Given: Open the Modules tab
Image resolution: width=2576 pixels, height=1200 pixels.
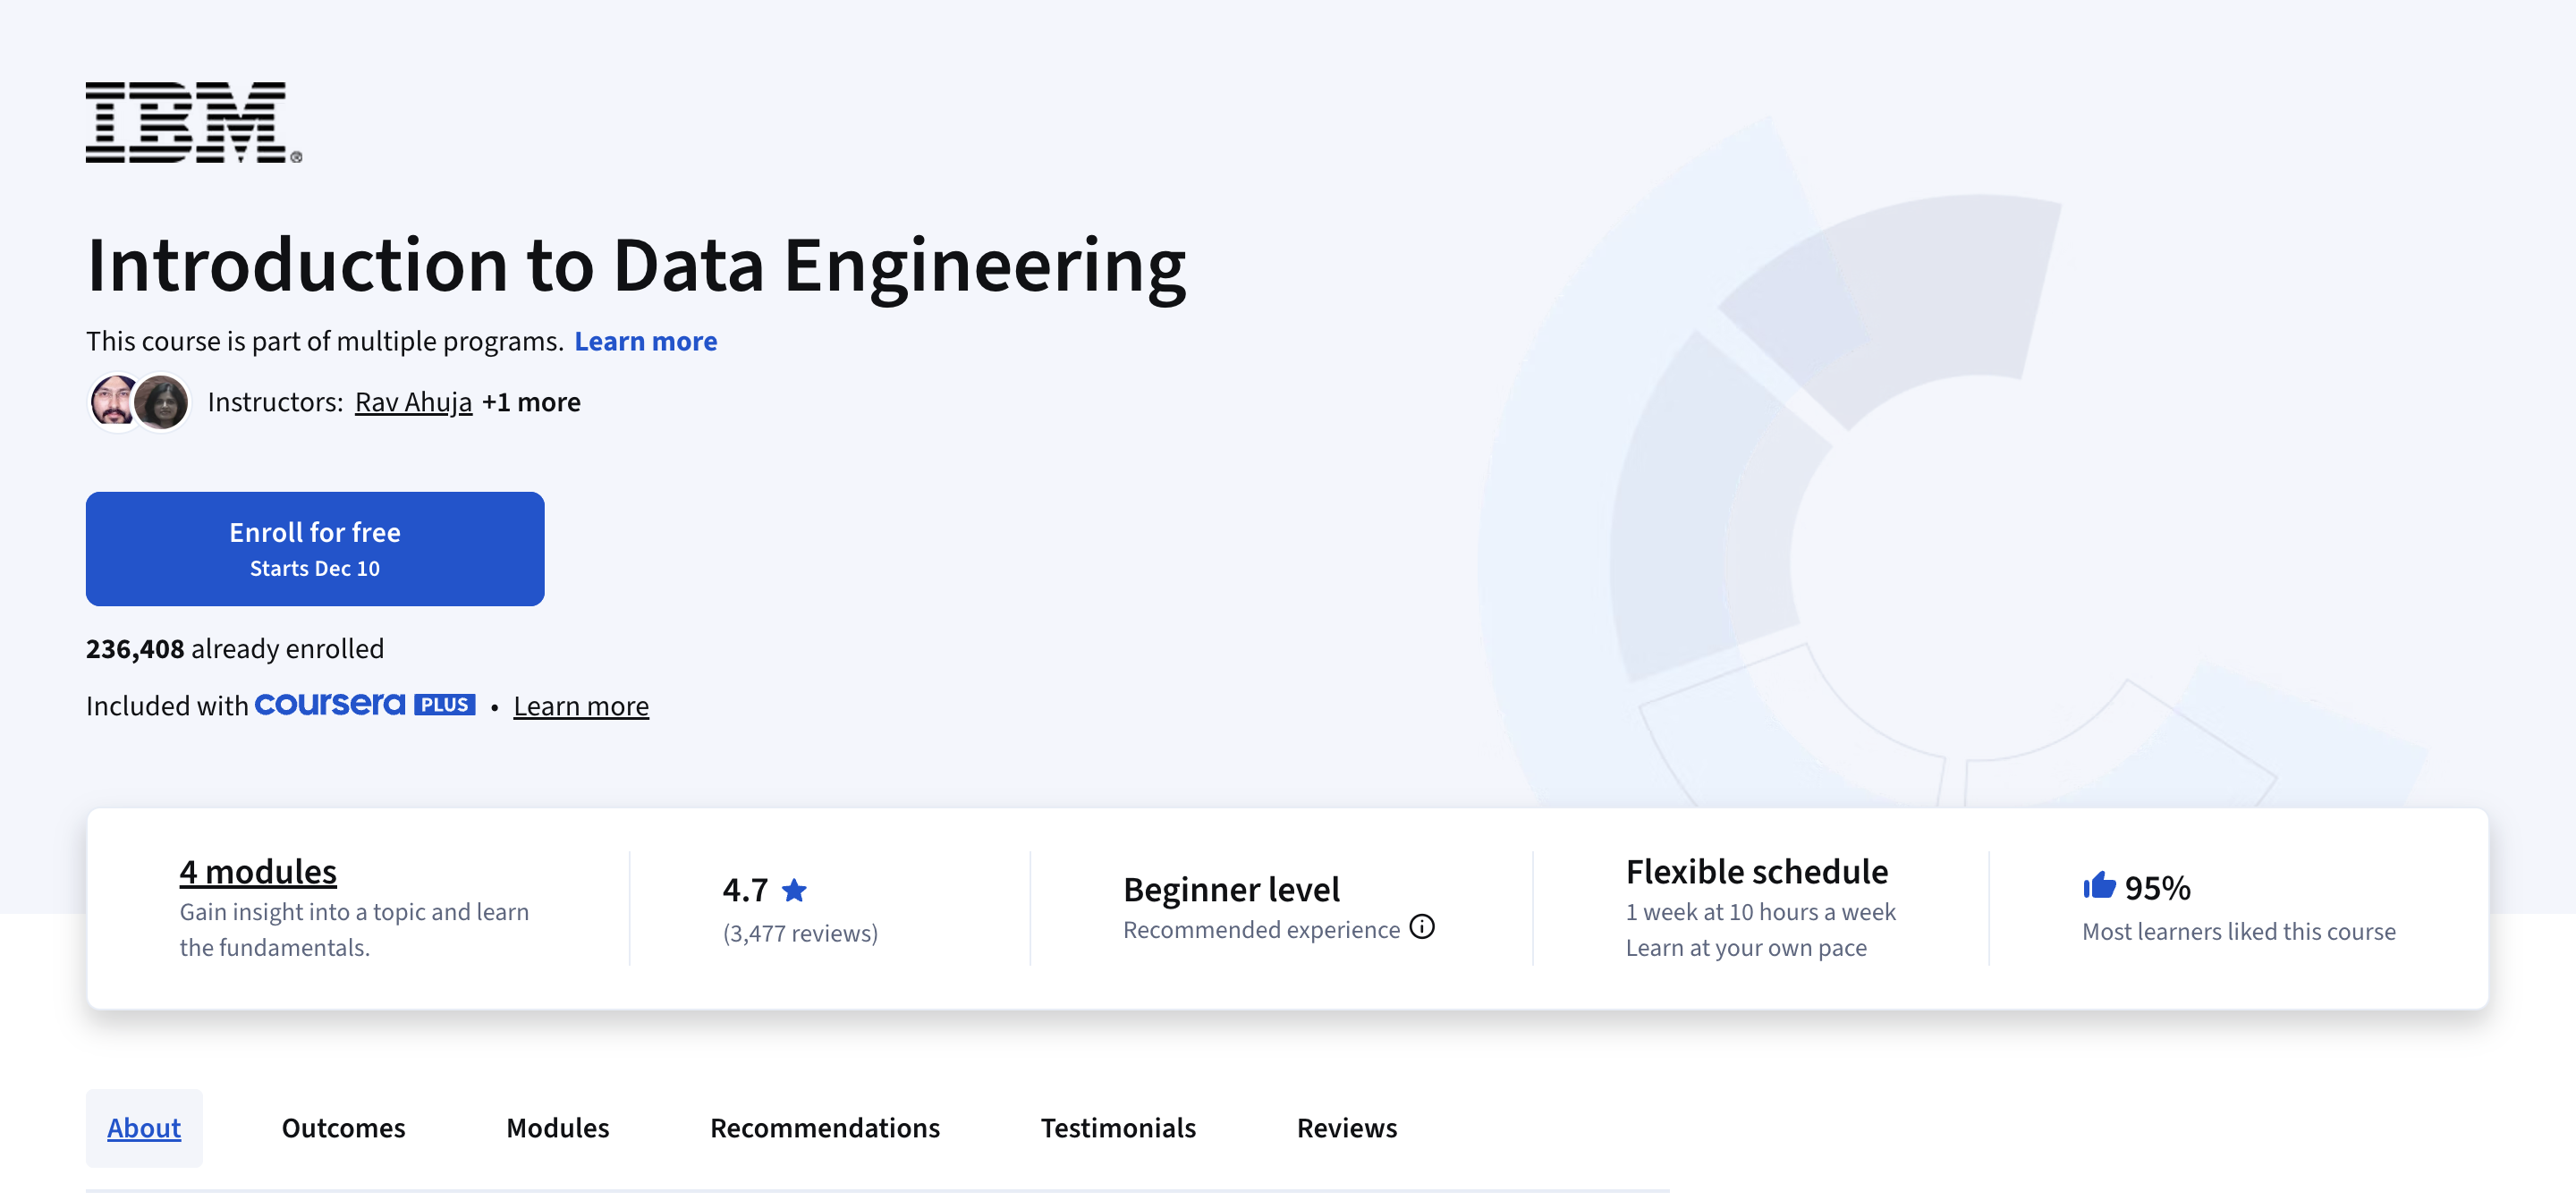Looking at the screenshot, I should pos(557,1127).
